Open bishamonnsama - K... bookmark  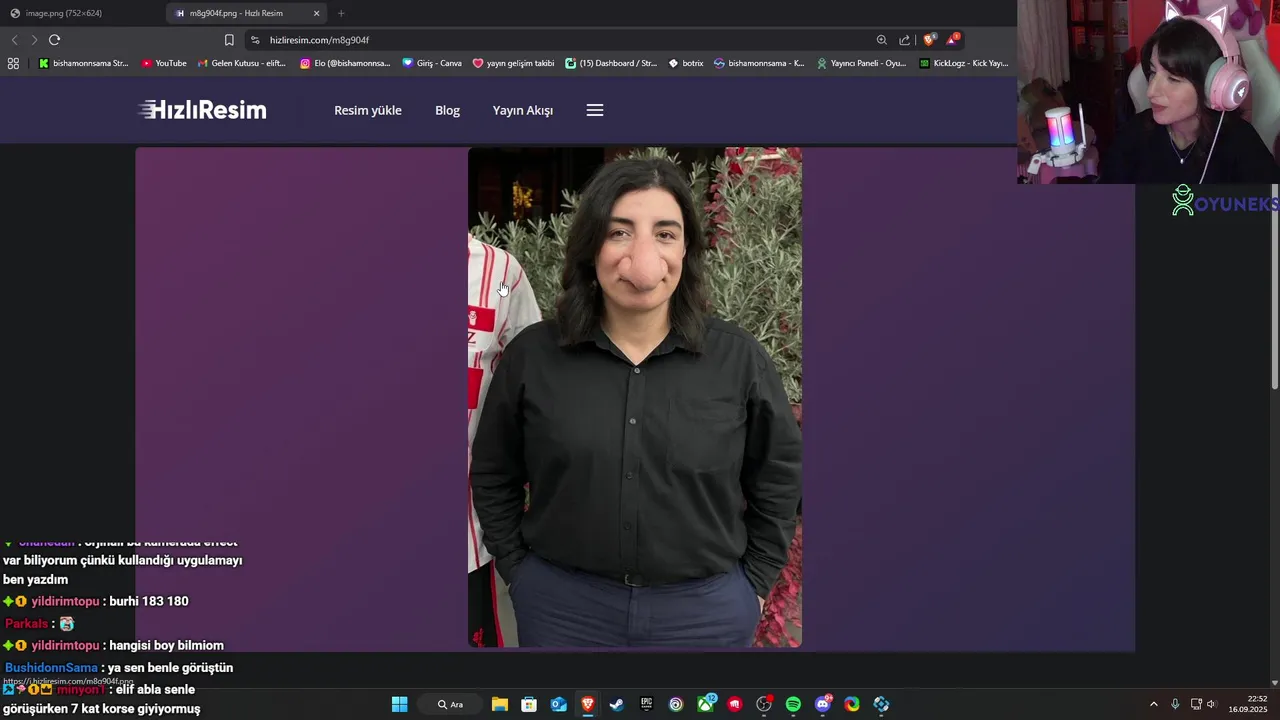(759, 63)
